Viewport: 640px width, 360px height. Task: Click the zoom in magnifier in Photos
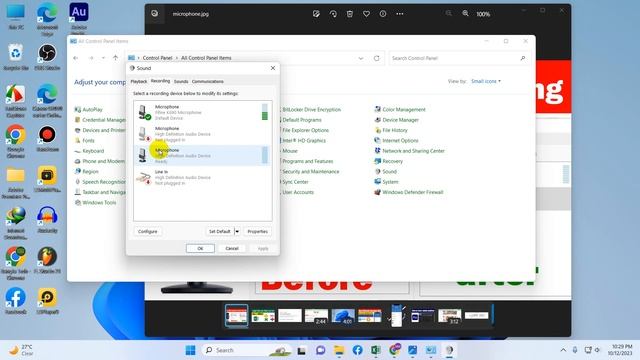pyautogui.click(x=465, y=13)
